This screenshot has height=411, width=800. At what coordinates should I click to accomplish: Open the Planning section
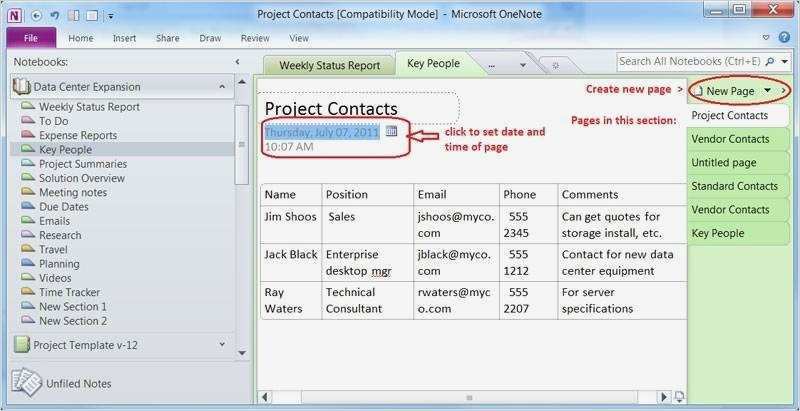[x=59, y=264]
